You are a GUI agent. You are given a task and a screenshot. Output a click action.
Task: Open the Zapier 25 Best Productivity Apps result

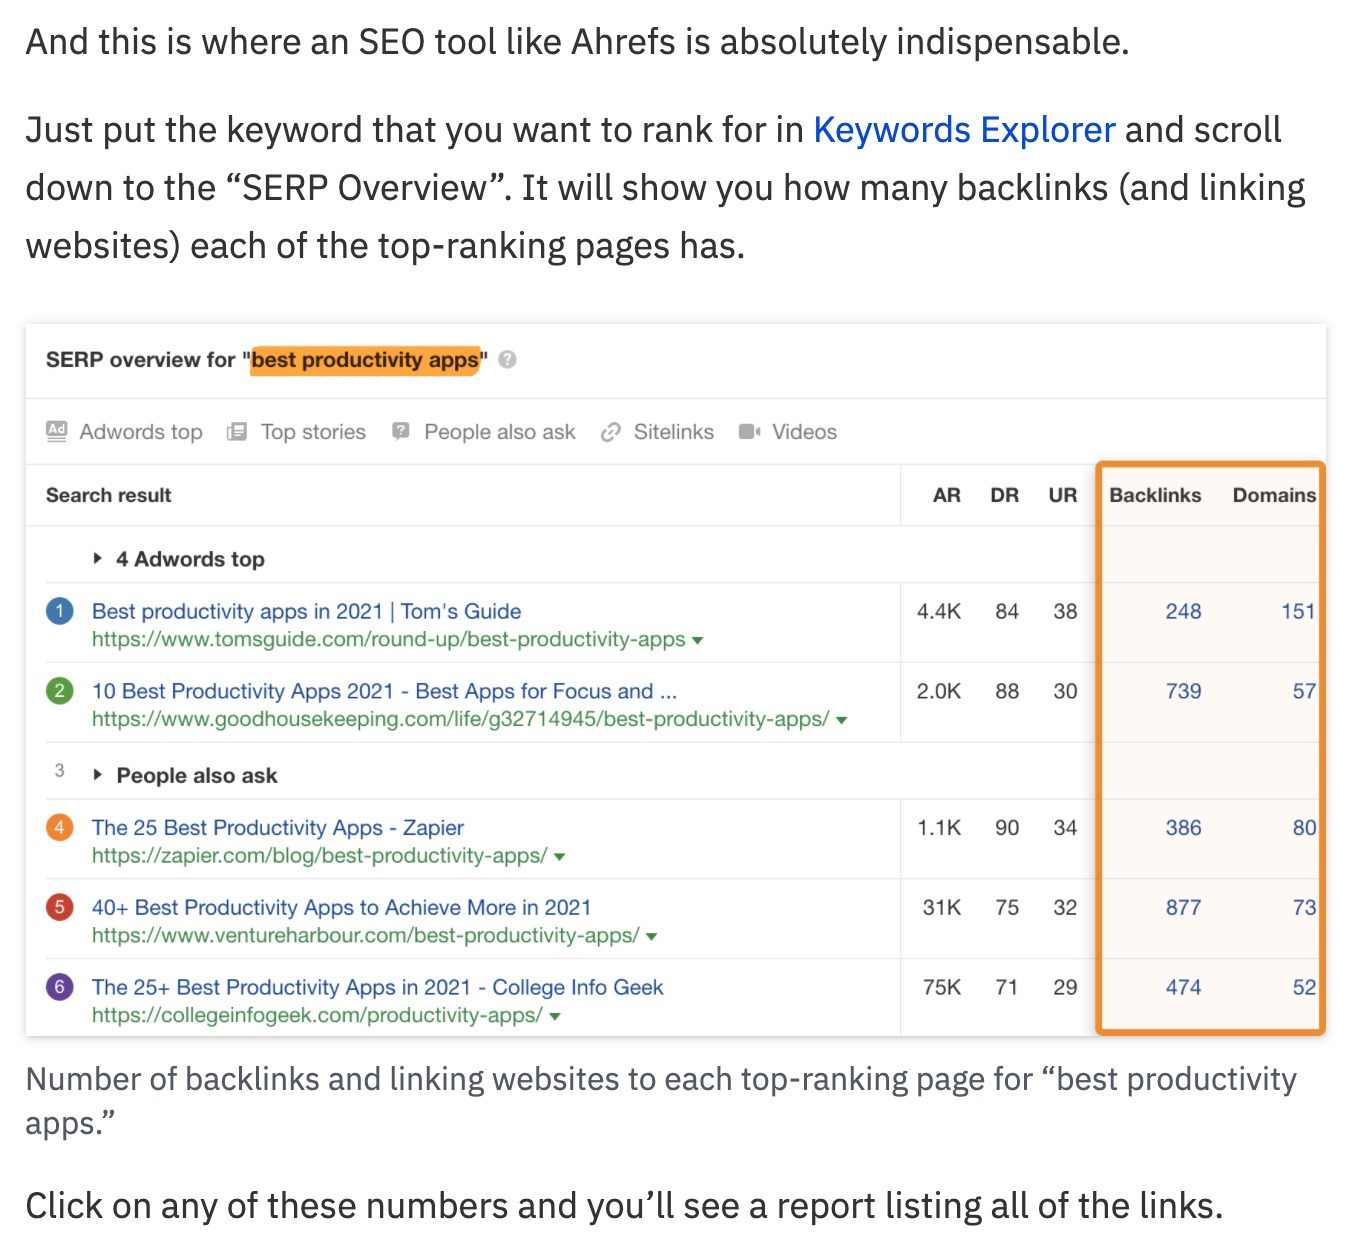(x=277, y=827)
